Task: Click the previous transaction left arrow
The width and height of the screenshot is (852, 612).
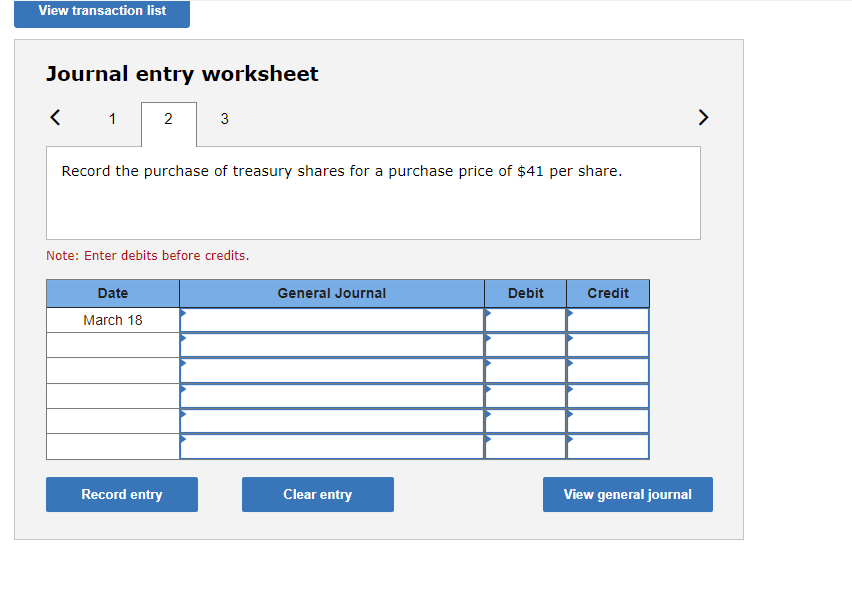Action: 55,117
